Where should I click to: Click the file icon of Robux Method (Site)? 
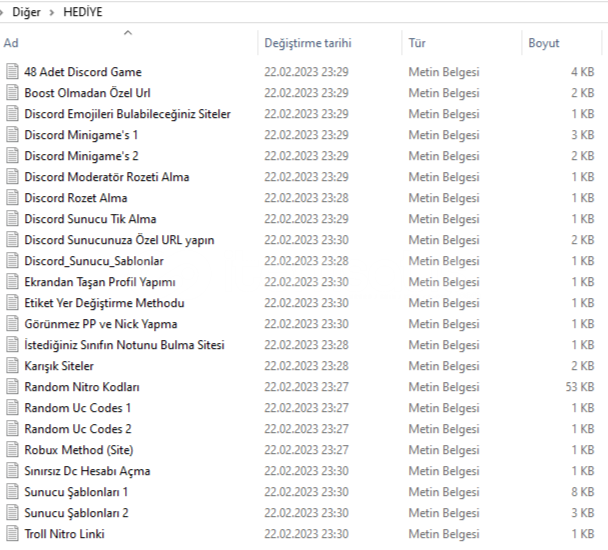12,450
